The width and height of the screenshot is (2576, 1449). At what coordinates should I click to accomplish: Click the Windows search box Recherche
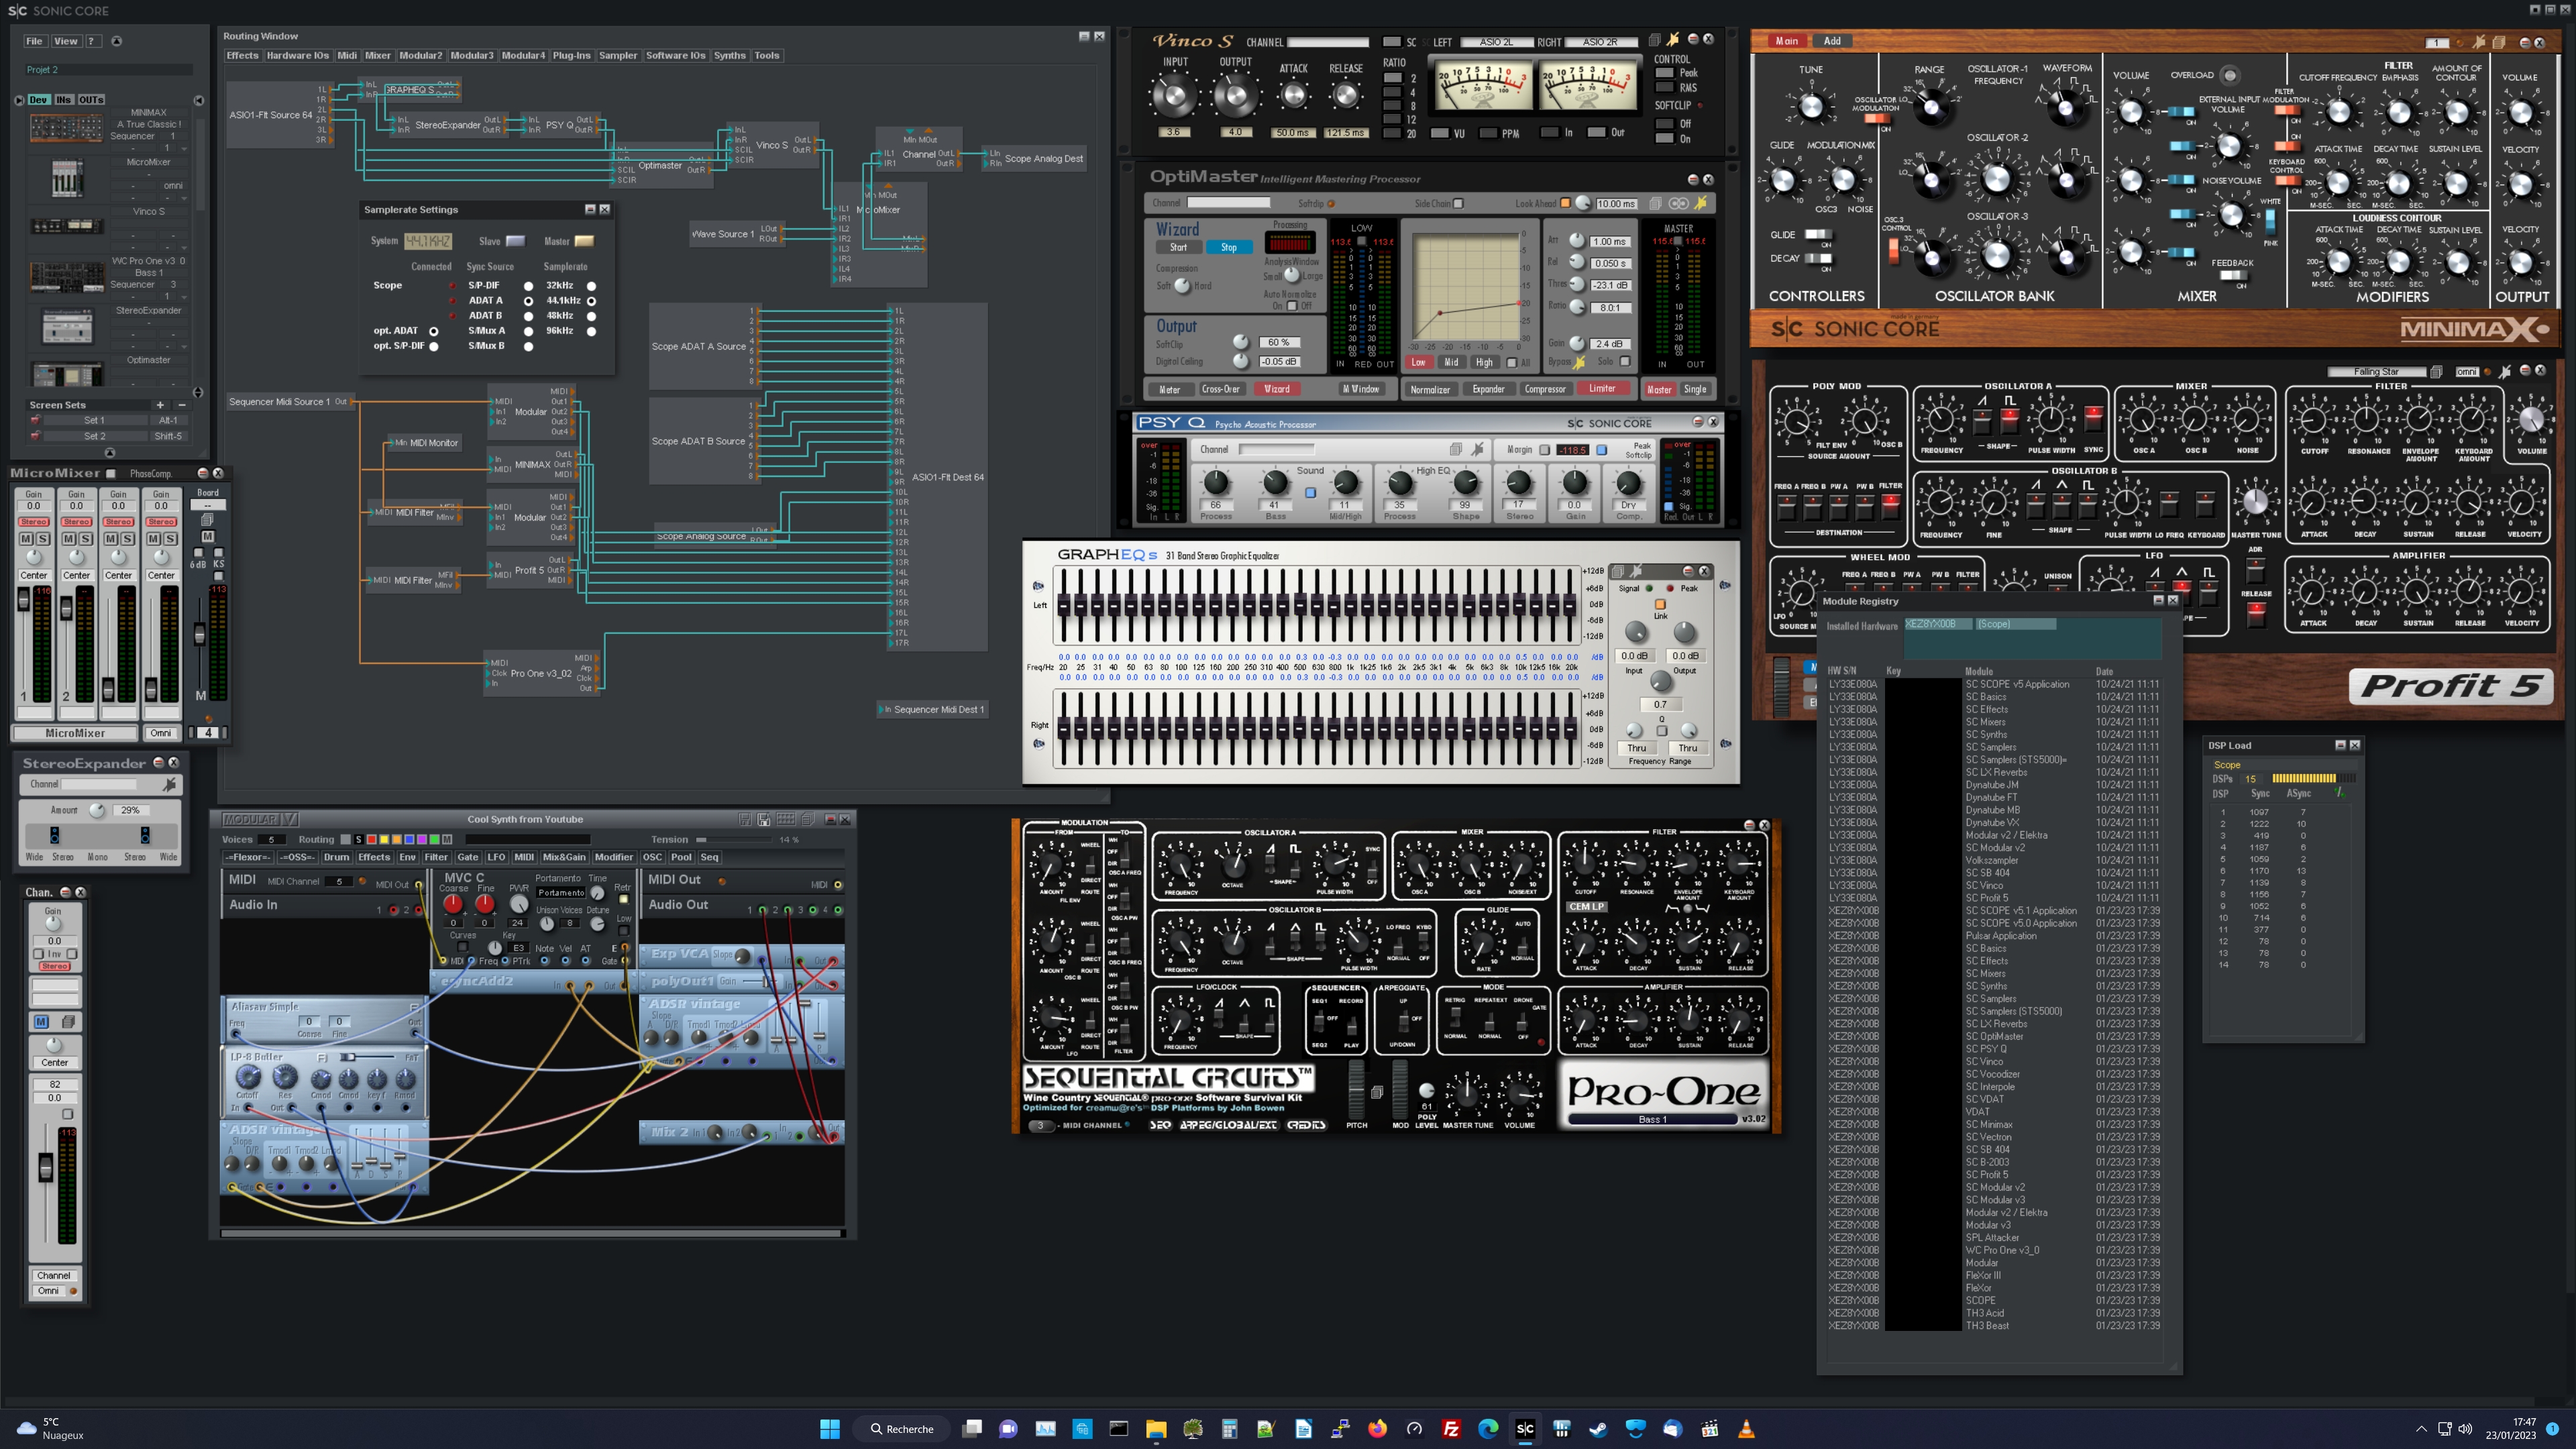pyautogui.click(x=901, y=1428)
